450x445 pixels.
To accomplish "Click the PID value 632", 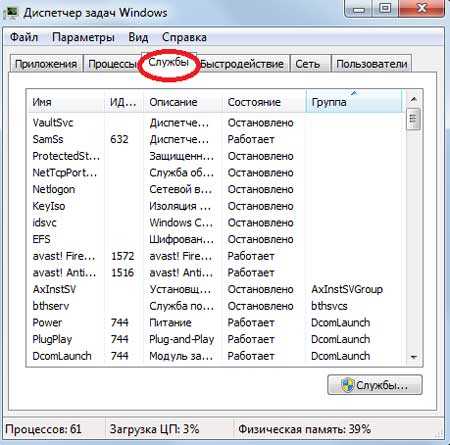I will [x=119, y=139].
